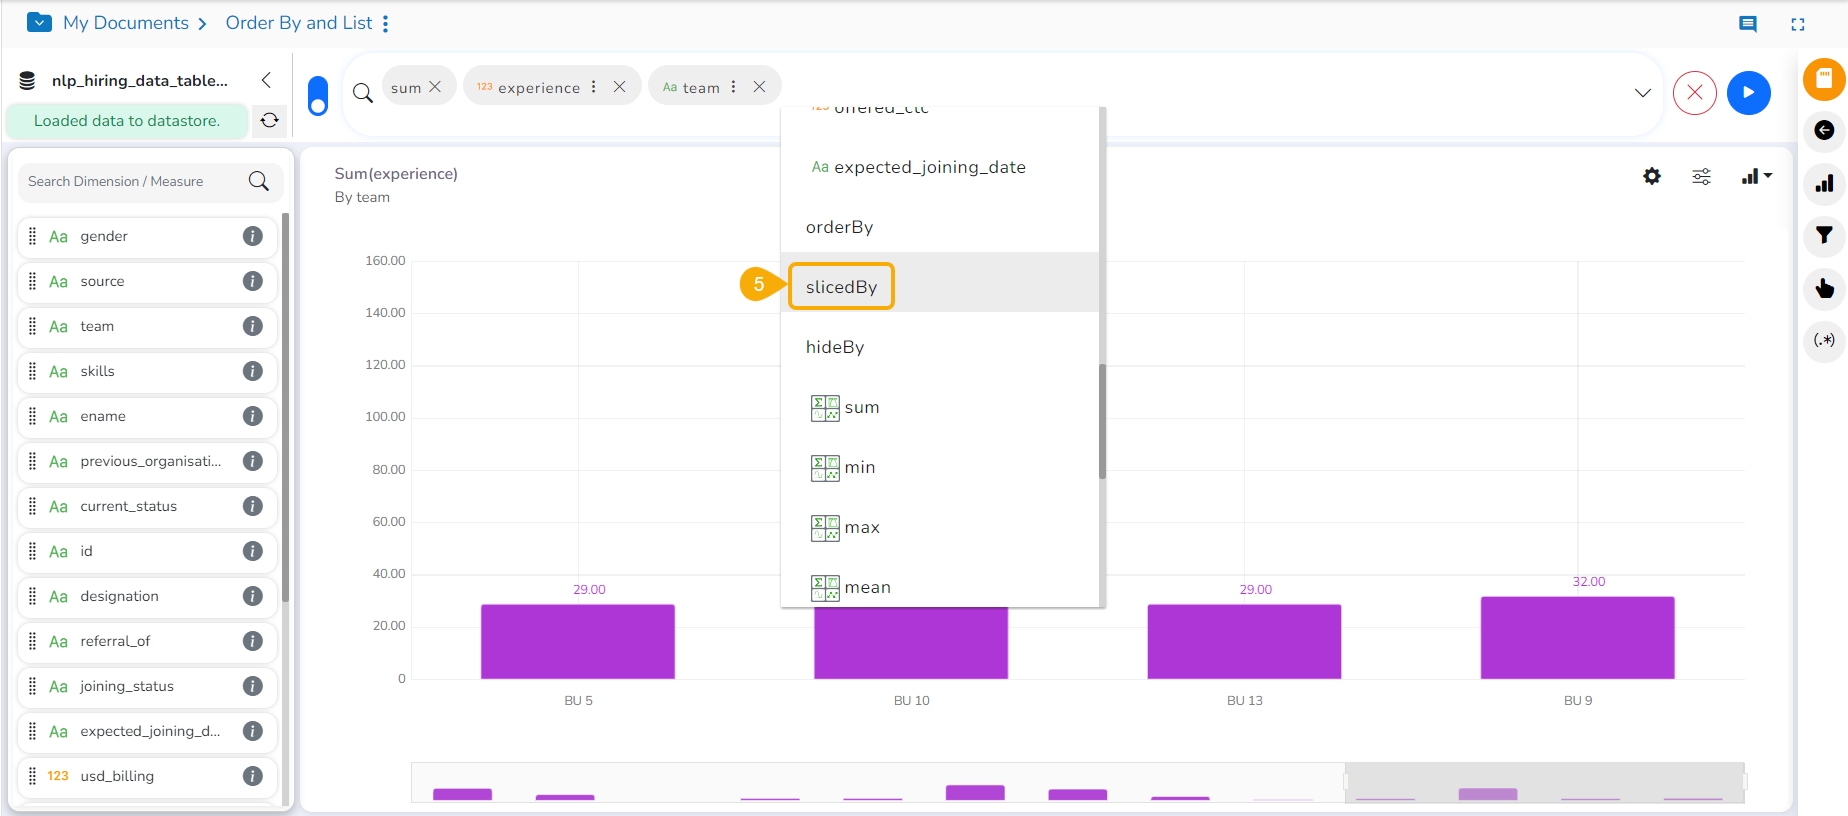Open chart settings gear icon
Viewport: 1848px width, 816px height.
1652,176
